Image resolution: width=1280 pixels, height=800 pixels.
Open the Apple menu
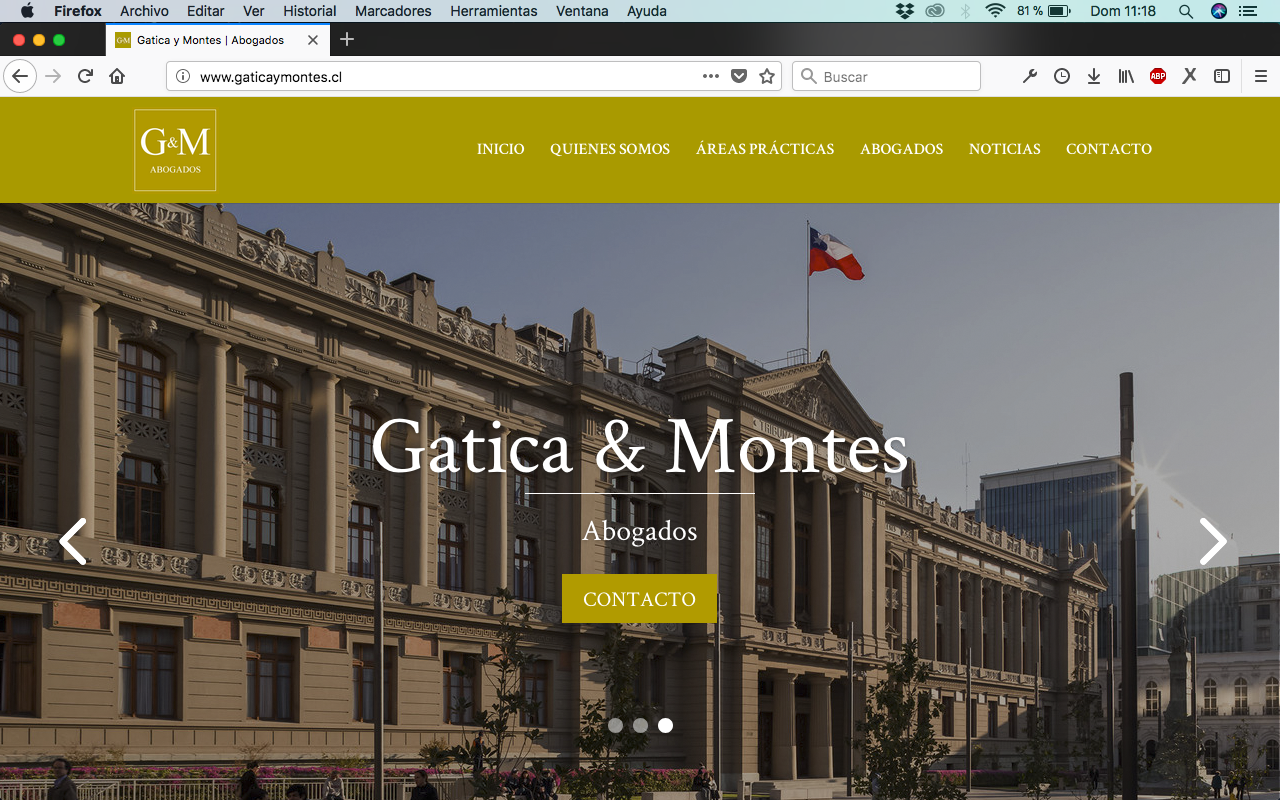[27, 11]
